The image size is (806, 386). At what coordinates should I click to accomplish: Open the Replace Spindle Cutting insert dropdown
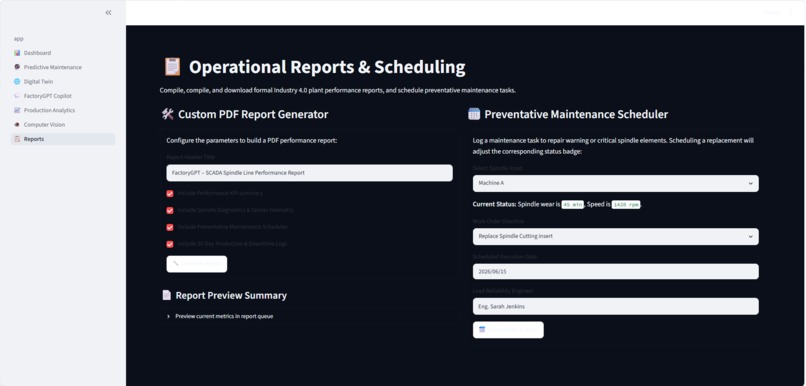click(615, 236)
